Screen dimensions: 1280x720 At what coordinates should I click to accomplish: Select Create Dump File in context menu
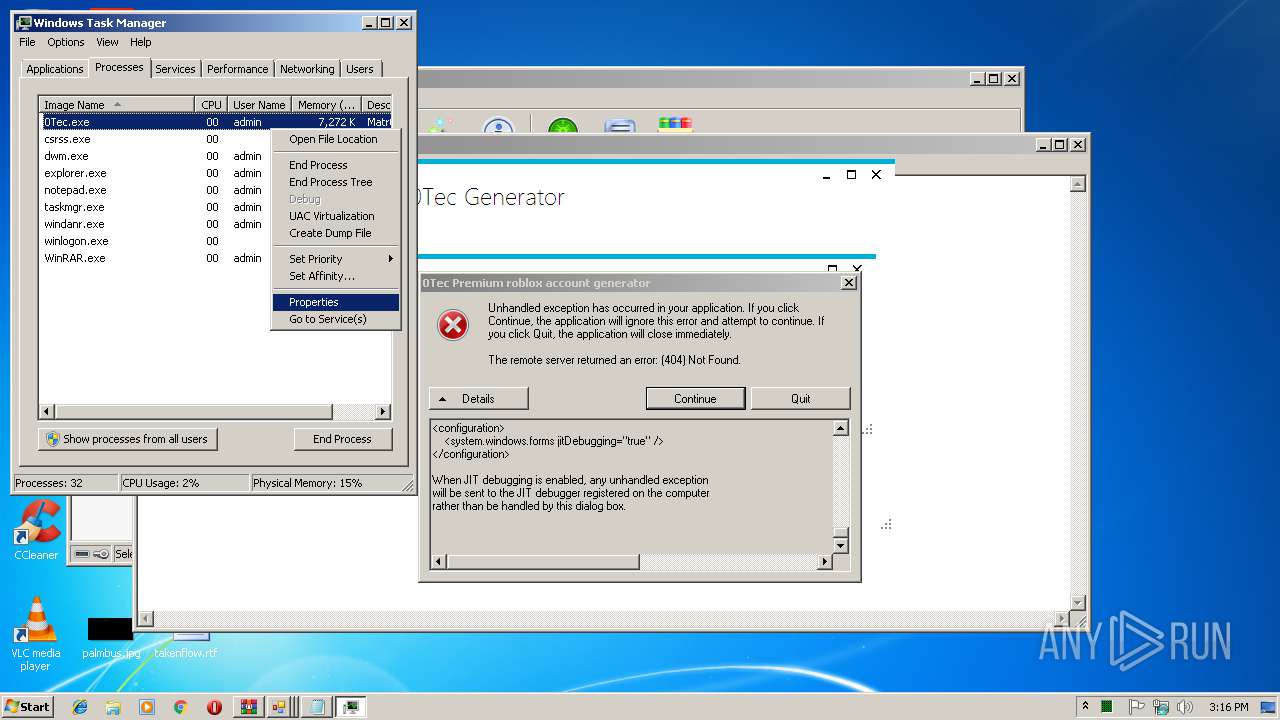click(336, 233)
